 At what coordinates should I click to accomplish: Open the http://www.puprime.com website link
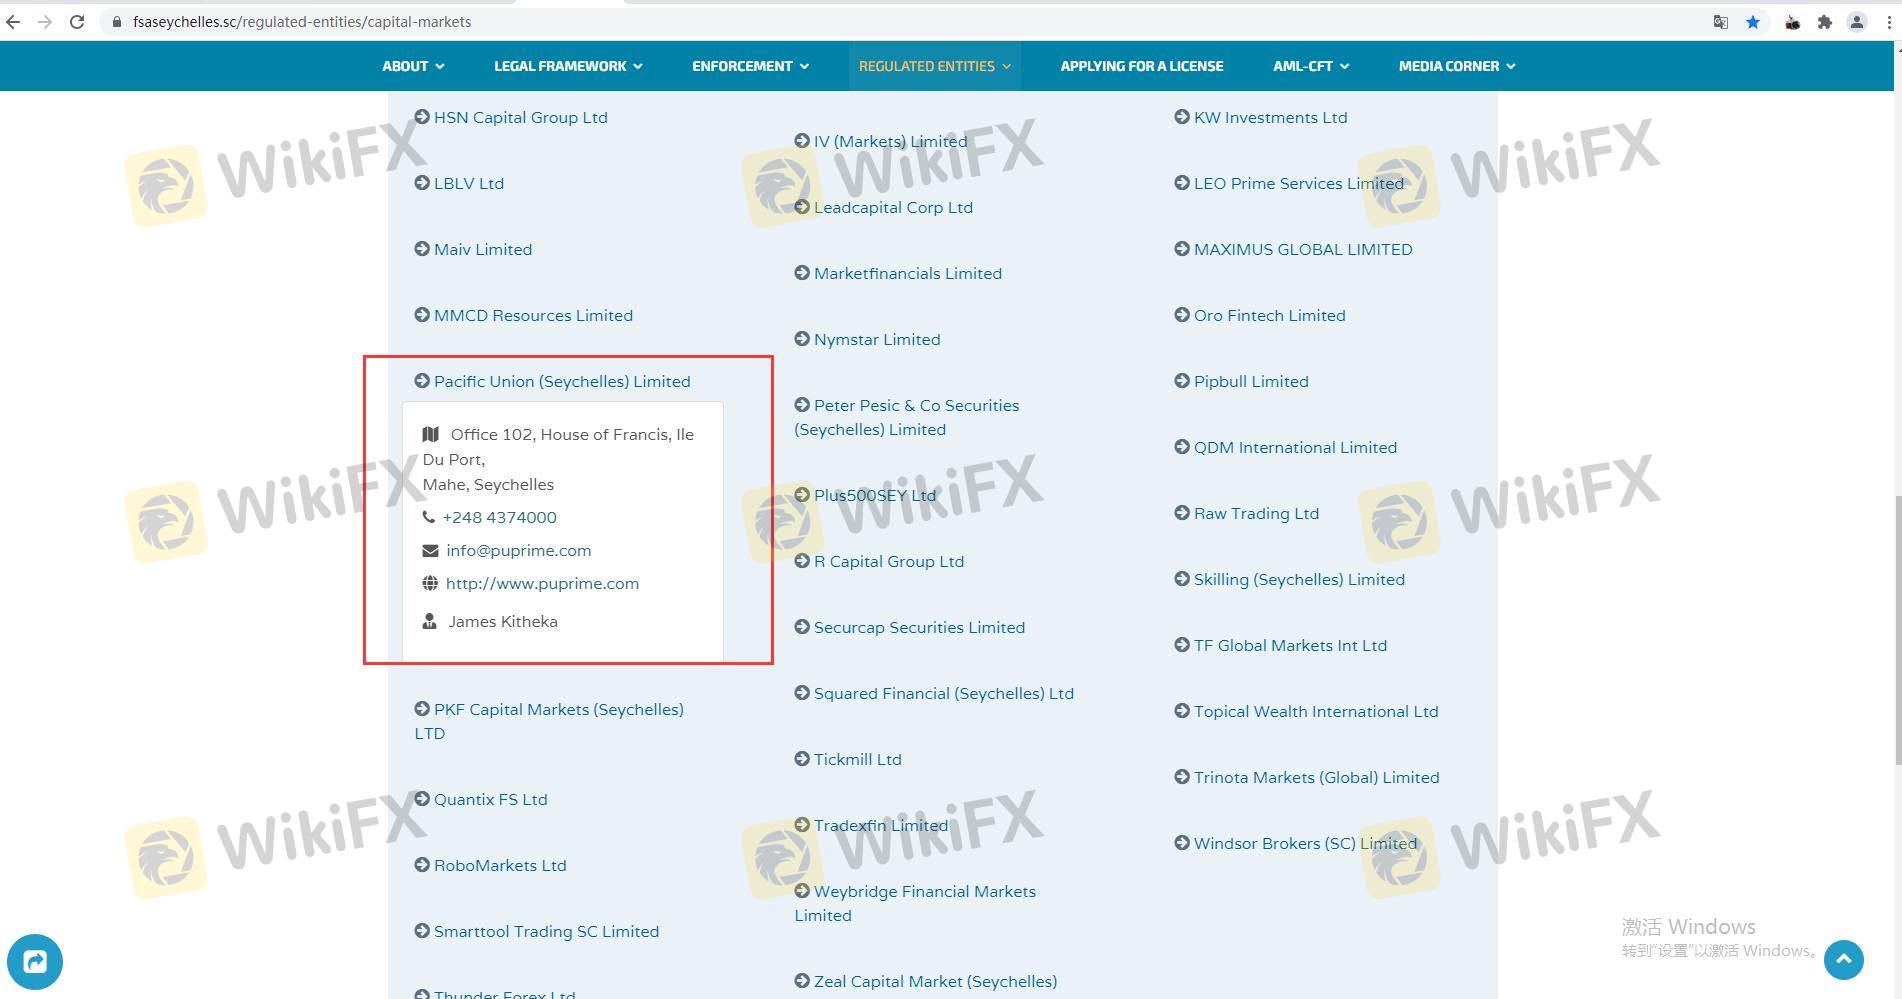pos(542,583)
